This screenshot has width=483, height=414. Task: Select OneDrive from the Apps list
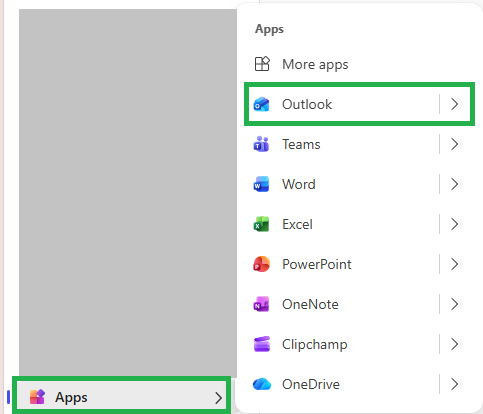pos(311,384)
